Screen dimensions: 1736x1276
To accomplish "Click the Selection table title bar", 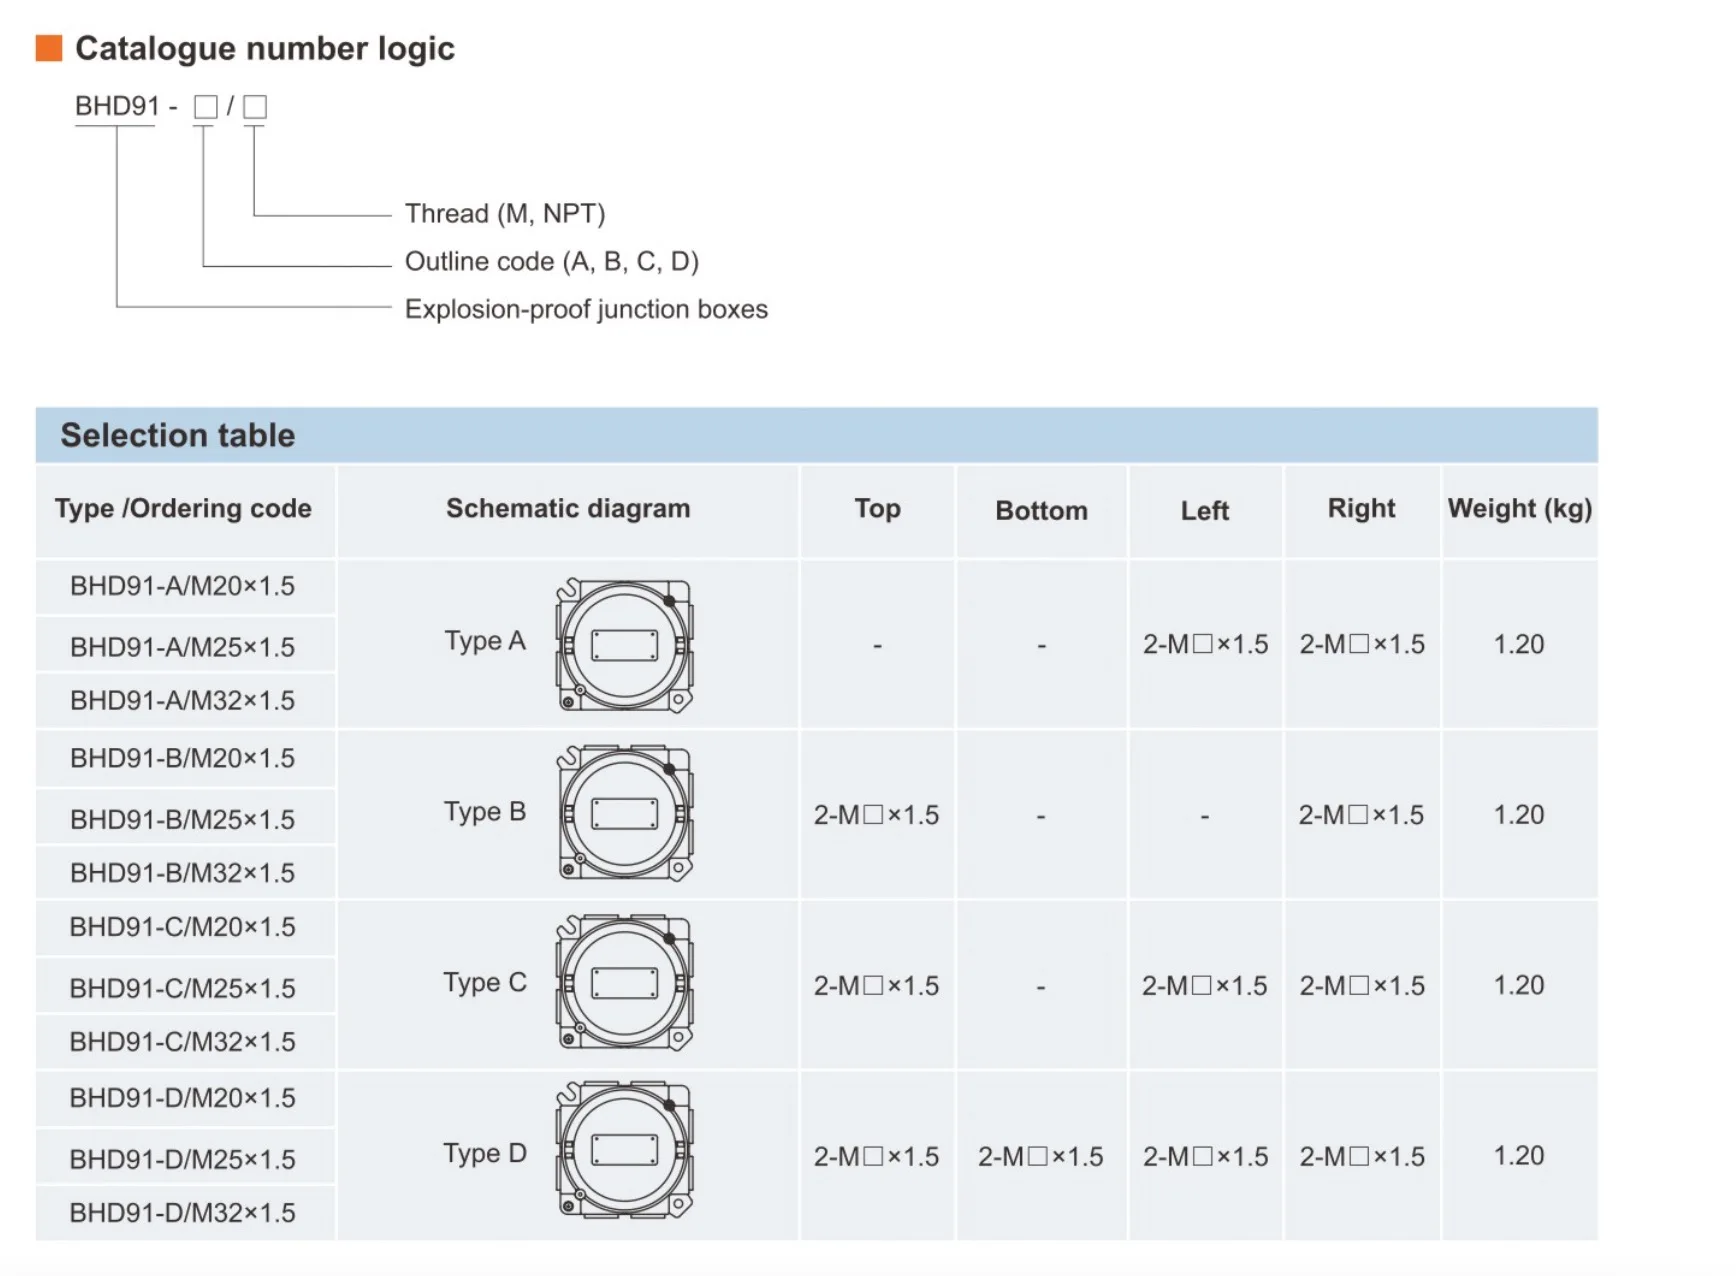I will [816, 435].
